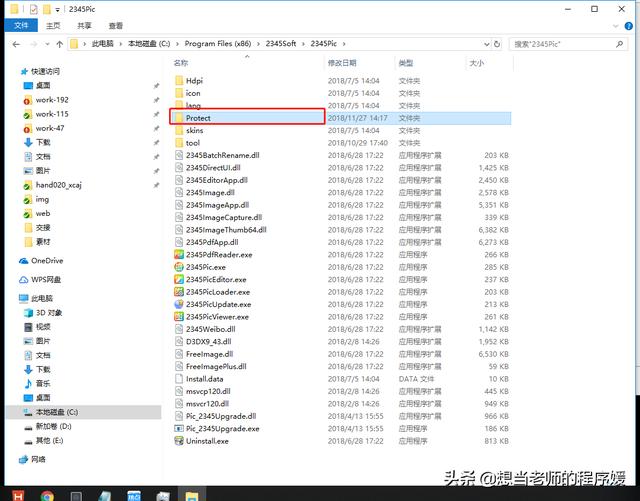
Task: Open the 文件 menu tab
Action: coord(19,25)
